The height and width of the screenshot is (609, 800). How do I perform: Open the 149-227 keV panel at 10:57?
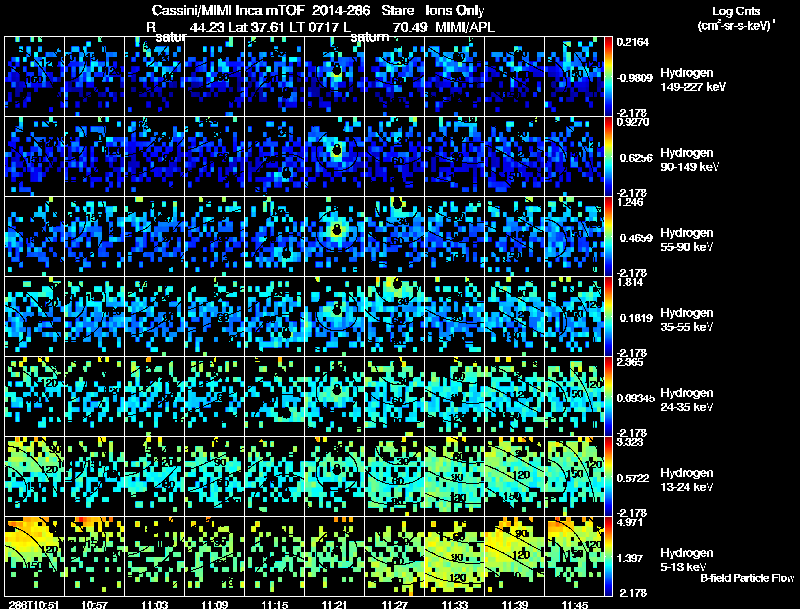(x=94, y=77)
